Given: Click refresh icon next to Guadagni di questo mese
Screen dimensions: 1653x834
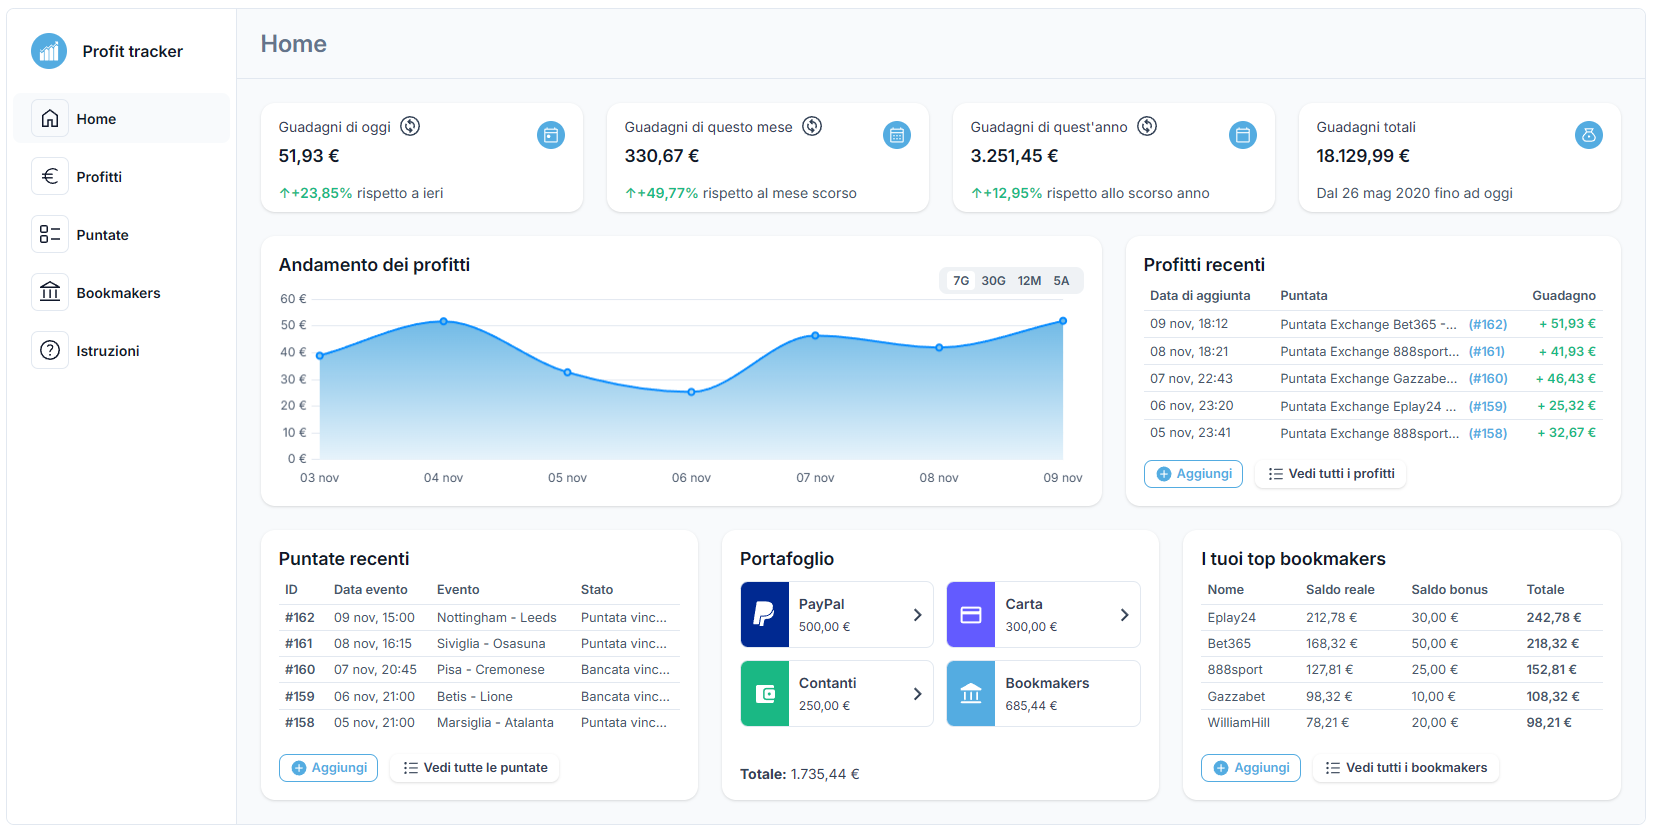Looking at the screenshot, I should [812, 126].
